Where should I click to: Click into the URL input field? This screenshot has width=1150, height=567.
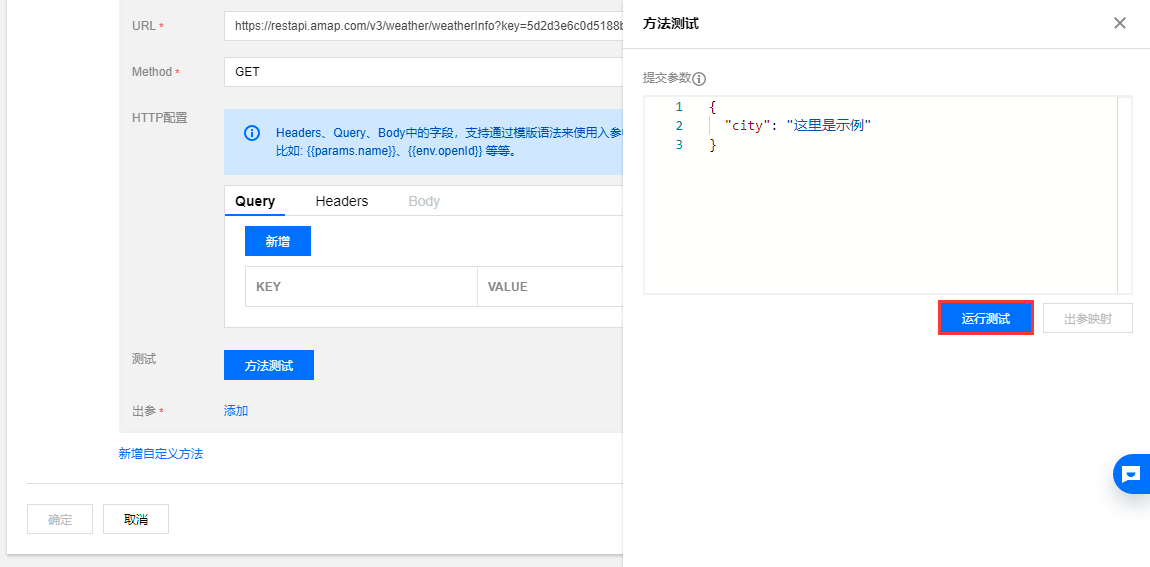pyautogui.click(x=423, y=26)
